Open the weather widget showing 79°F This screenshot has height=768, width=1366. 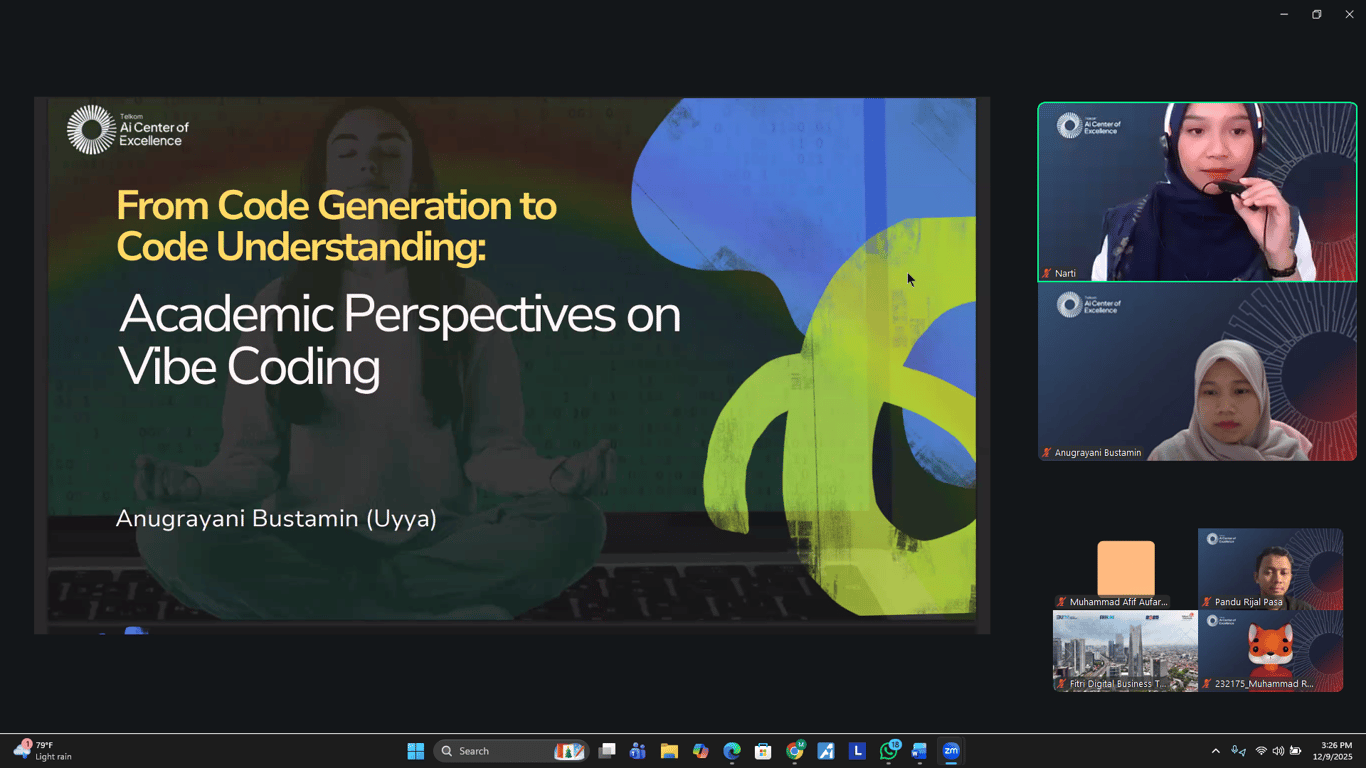coord(43,751)
